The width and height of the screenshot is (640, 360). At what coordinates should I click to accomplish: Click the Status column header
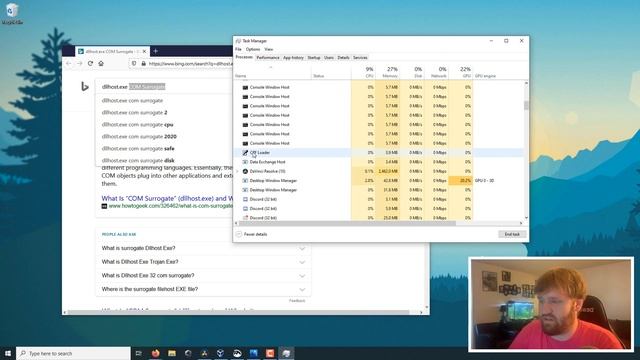point(331,72)
